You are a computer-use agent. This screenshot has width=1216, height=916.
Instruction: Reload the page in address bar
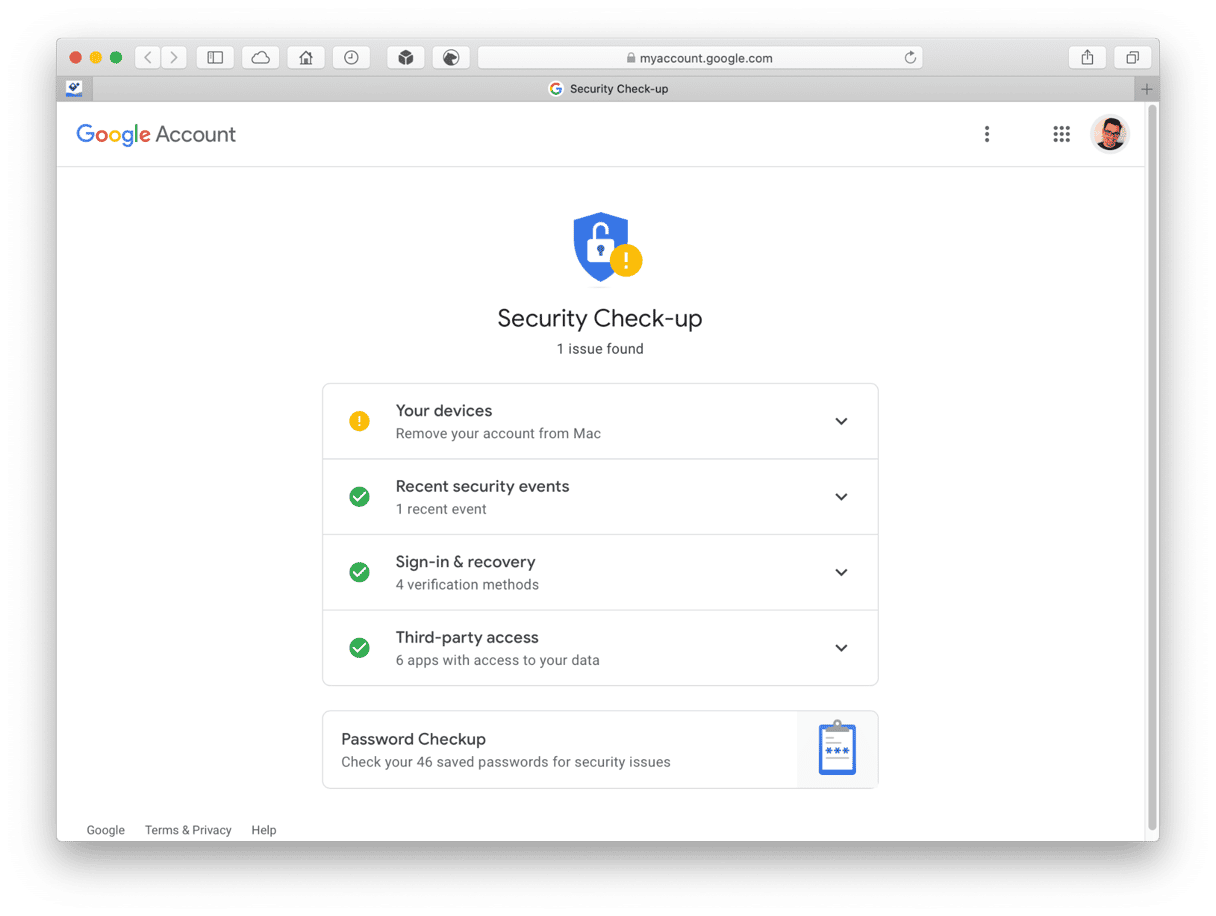(x=910, y=58)
